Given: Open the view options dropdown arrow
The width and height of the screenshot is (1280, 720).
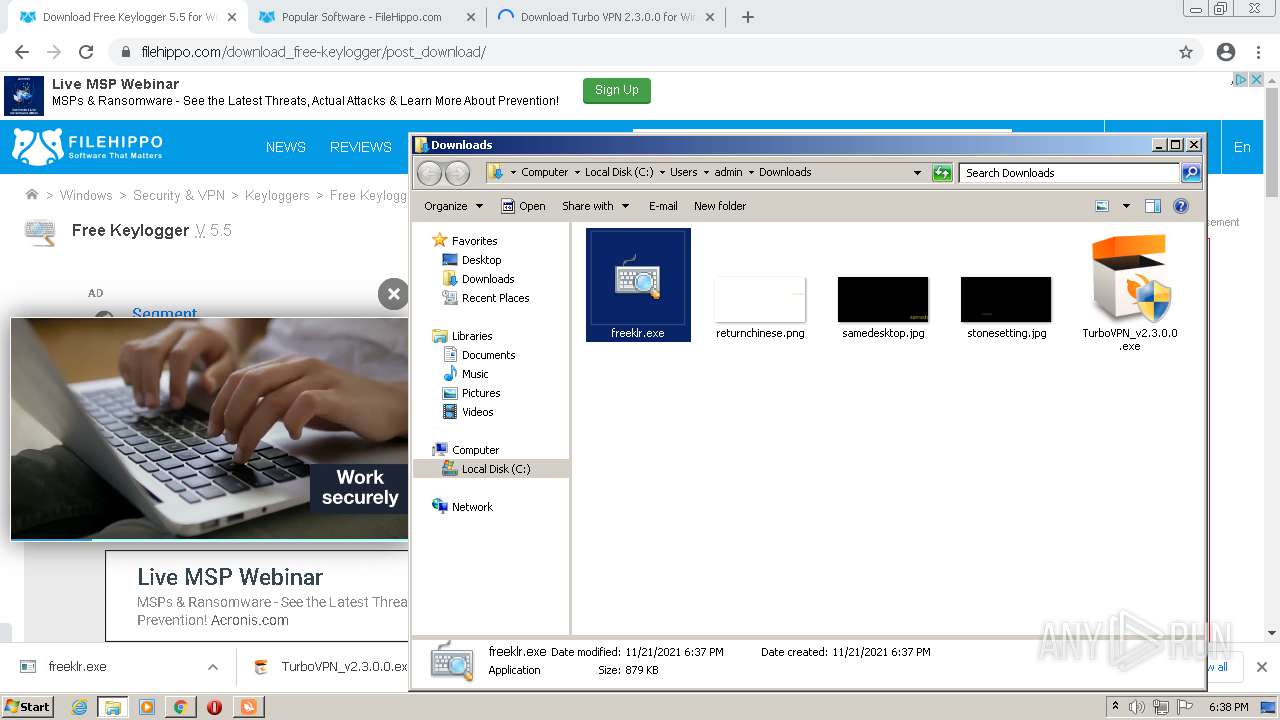Looking at the screenshot, I should pos(1126,206).
